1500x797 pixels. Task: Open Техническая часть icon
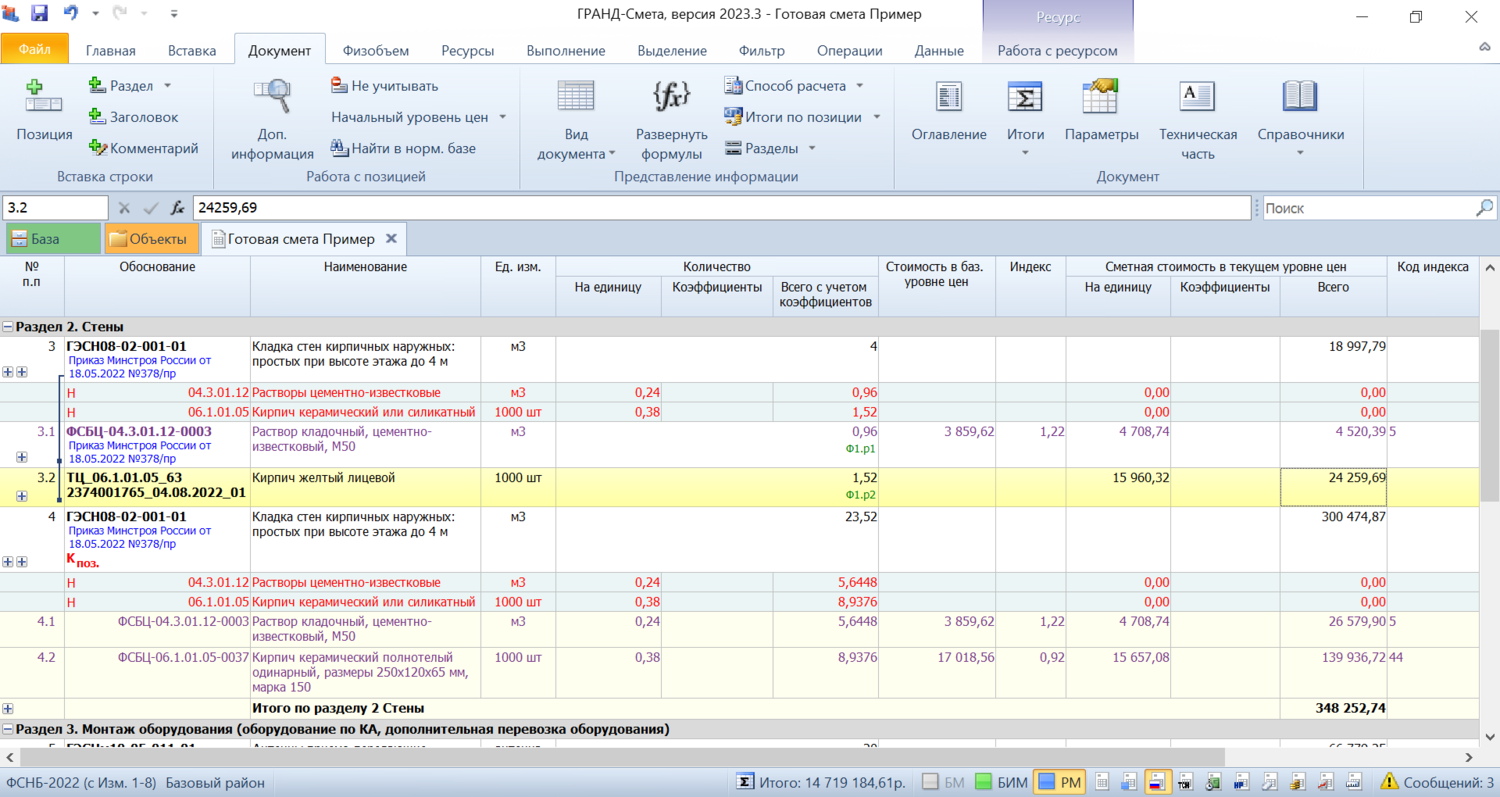click(x=1197, y=97)
